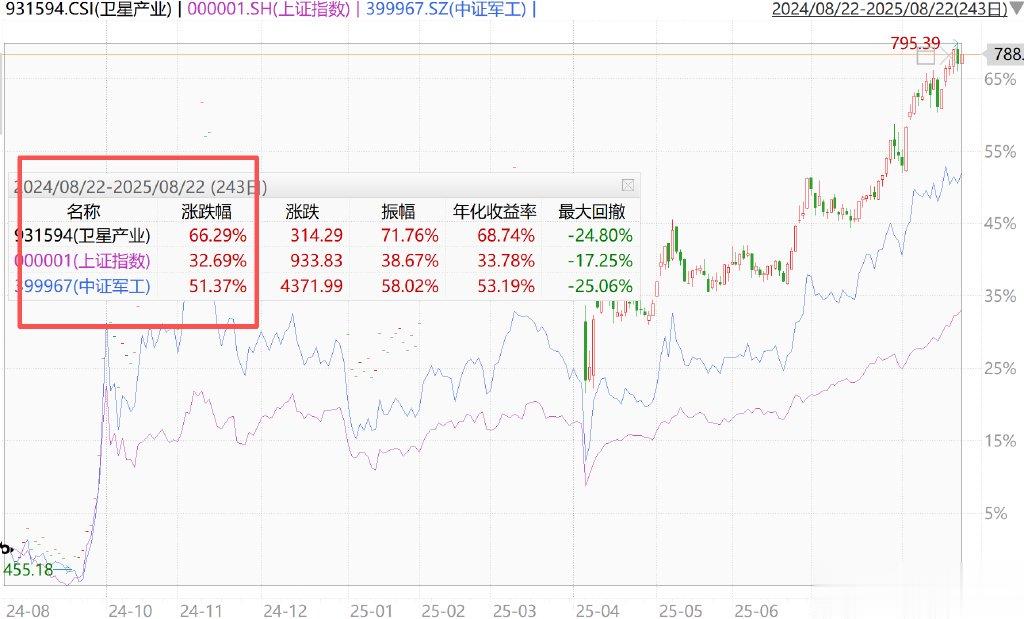This screenshot has width=1024, height=619.
Task: Select the 000001(上证指数) table row
Action: click(324, 261)
